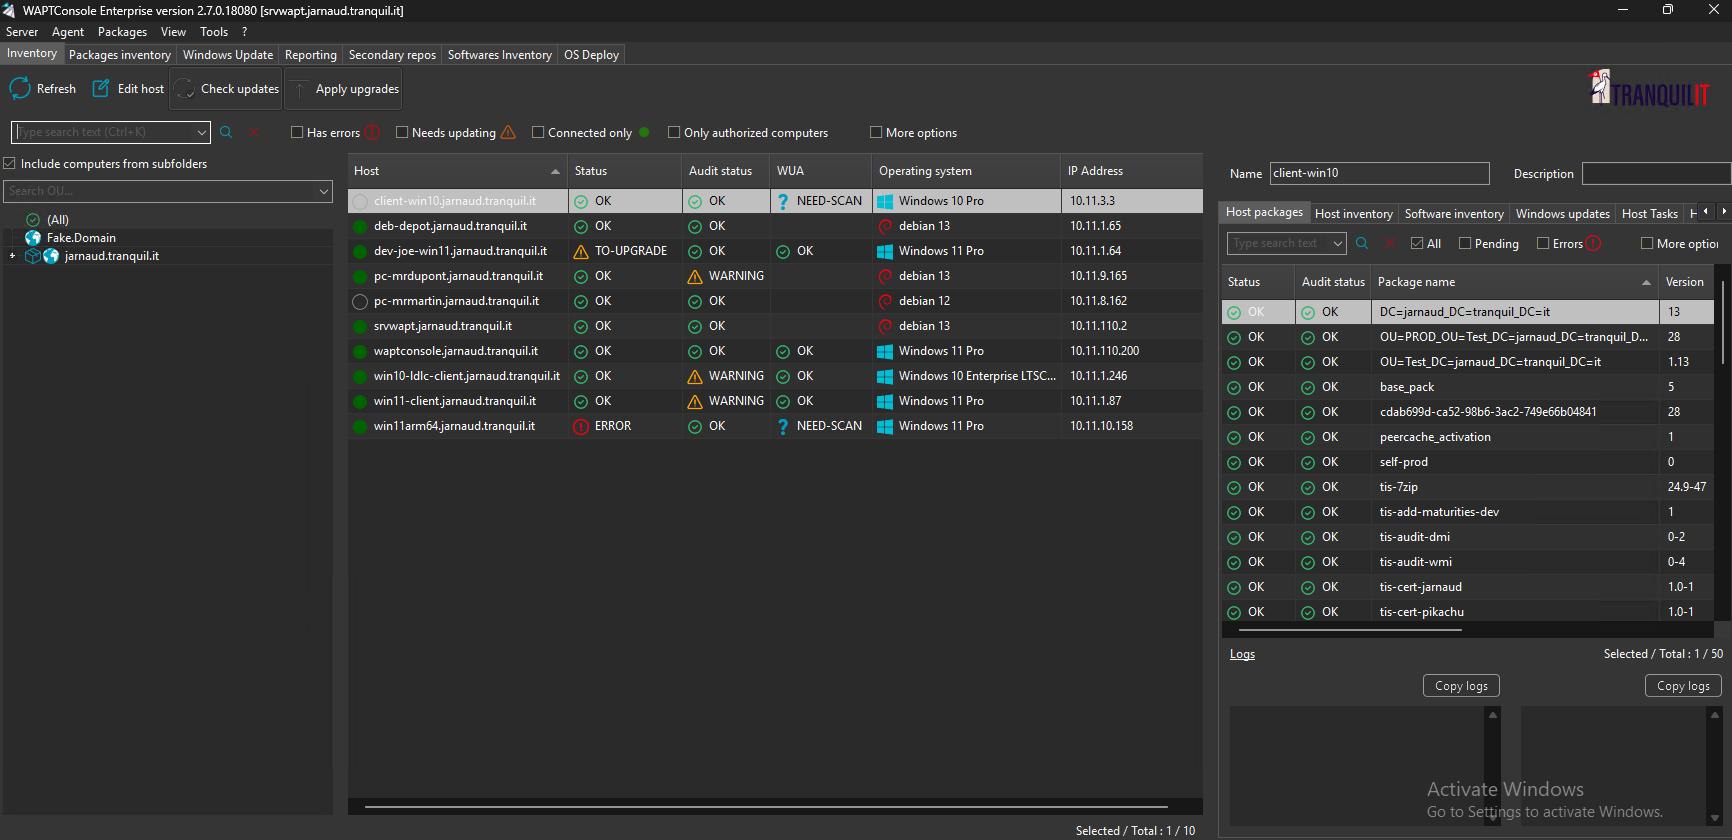Click the Edit host pencil icon
Viewport: 1732px width, 840px height.
pyautogui.click(x=101, y=89)
